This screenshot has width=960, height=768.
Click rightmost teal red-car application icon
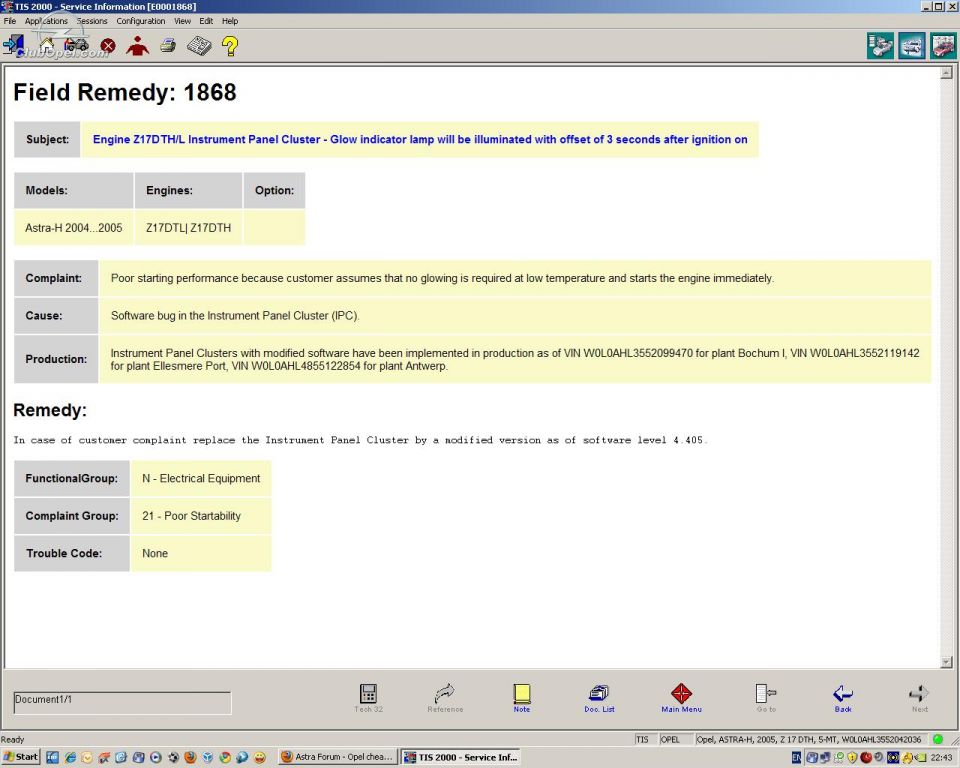point(943,47)
